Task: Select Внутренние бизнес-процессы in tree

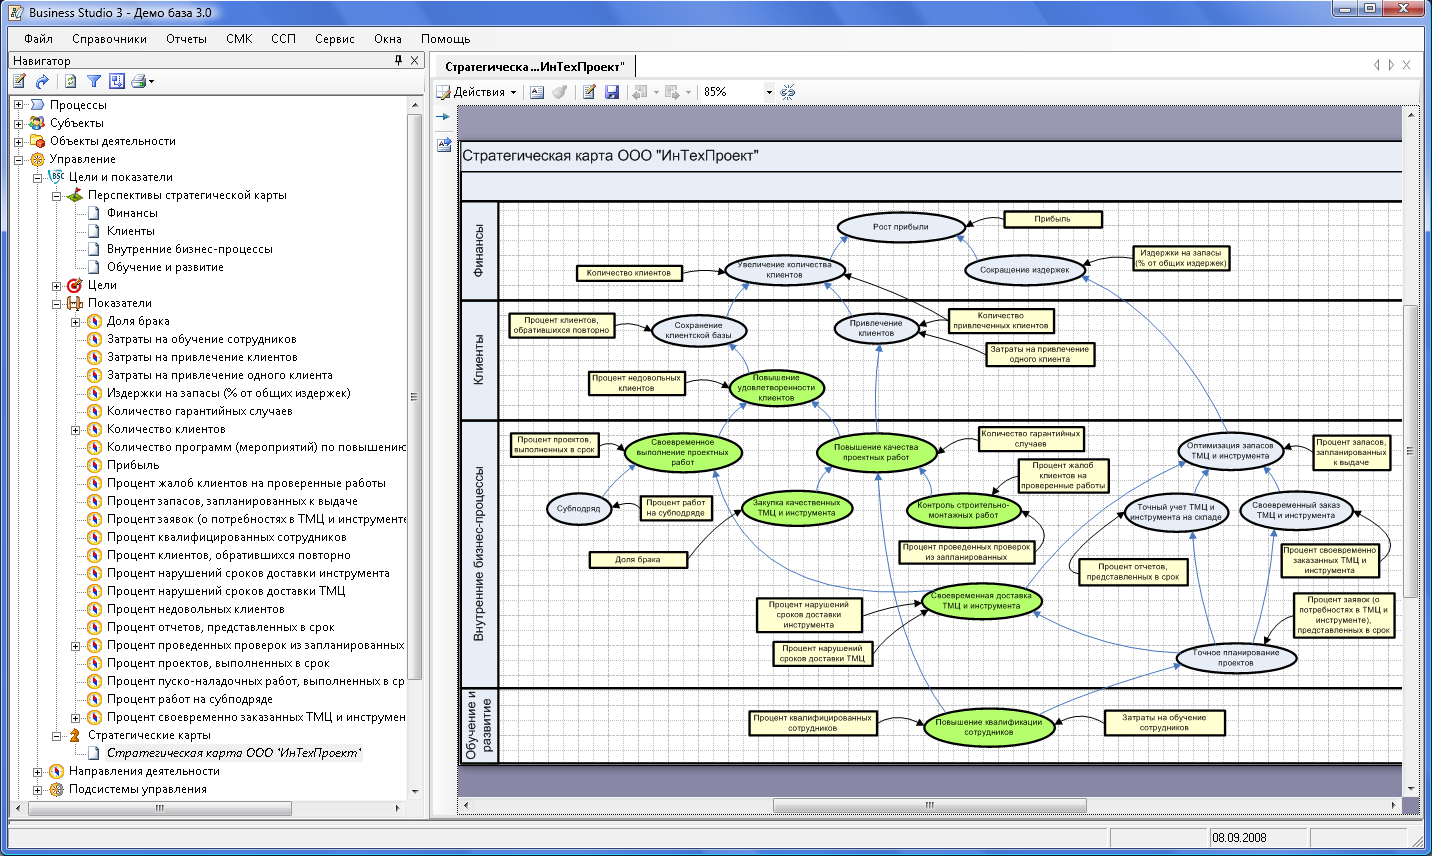Action: point(189,249)
